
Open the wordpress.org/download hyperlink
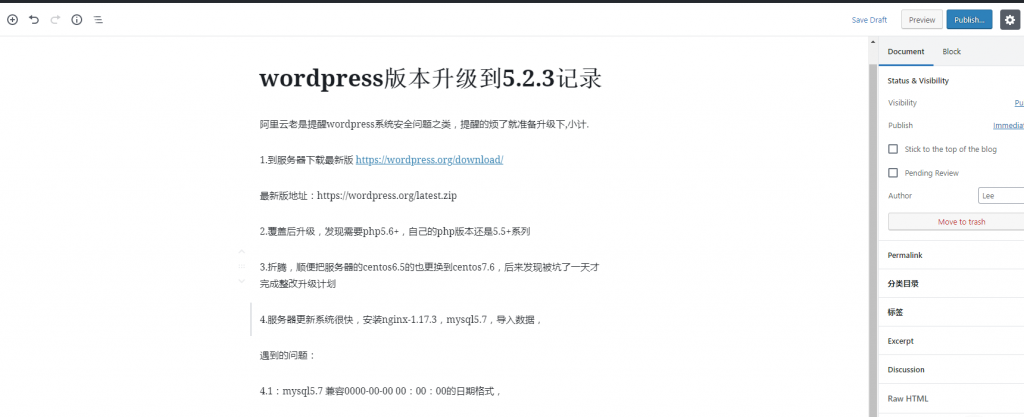[429, 160]
